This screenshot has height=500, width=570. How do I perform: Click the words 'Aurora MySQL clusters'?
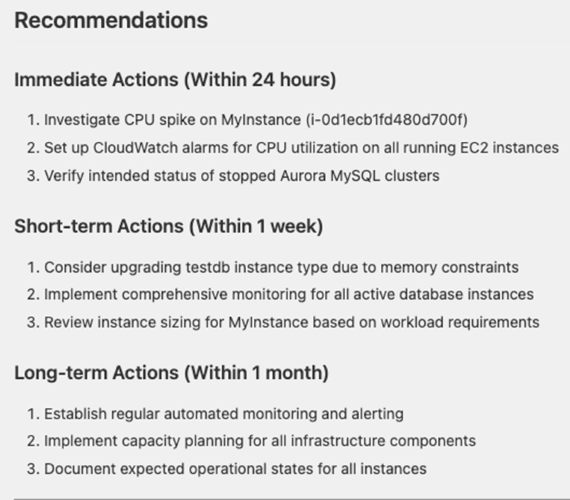(360, 176)
